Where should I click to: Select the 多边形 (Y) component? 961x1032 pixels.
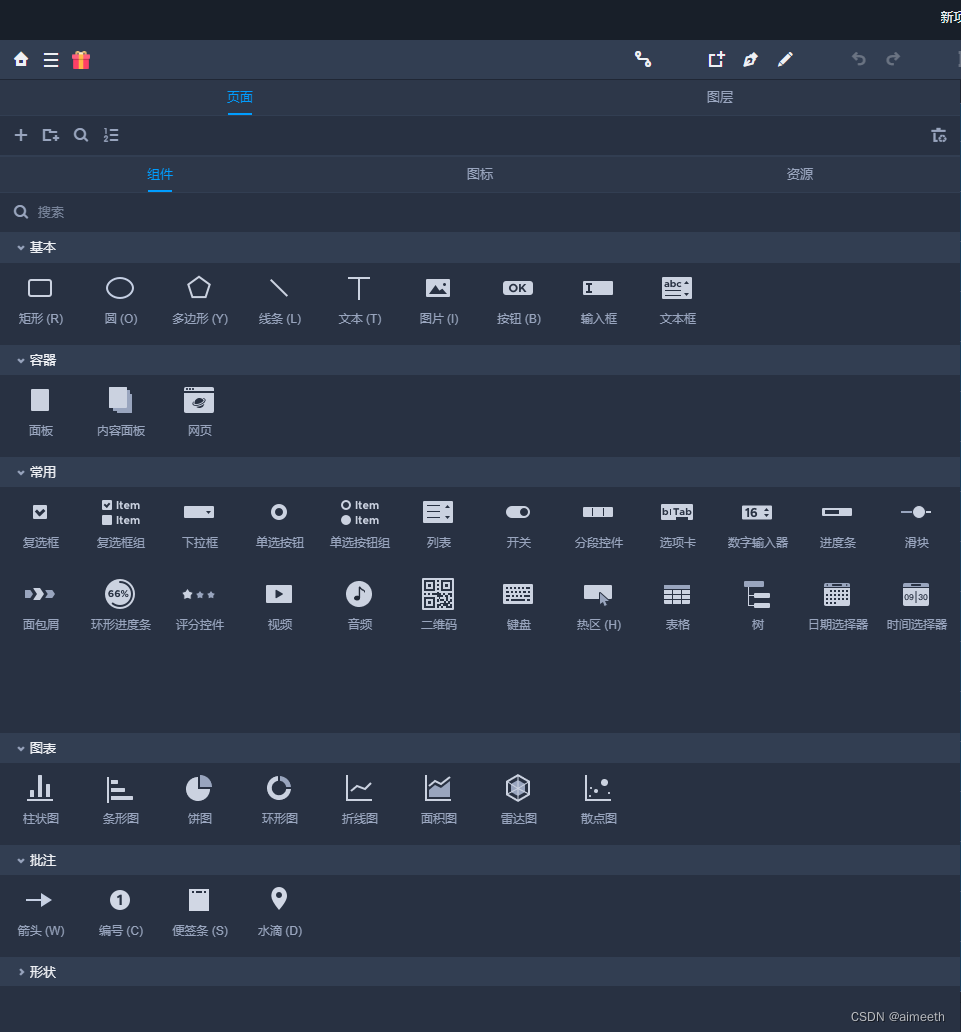click(199, 301)
